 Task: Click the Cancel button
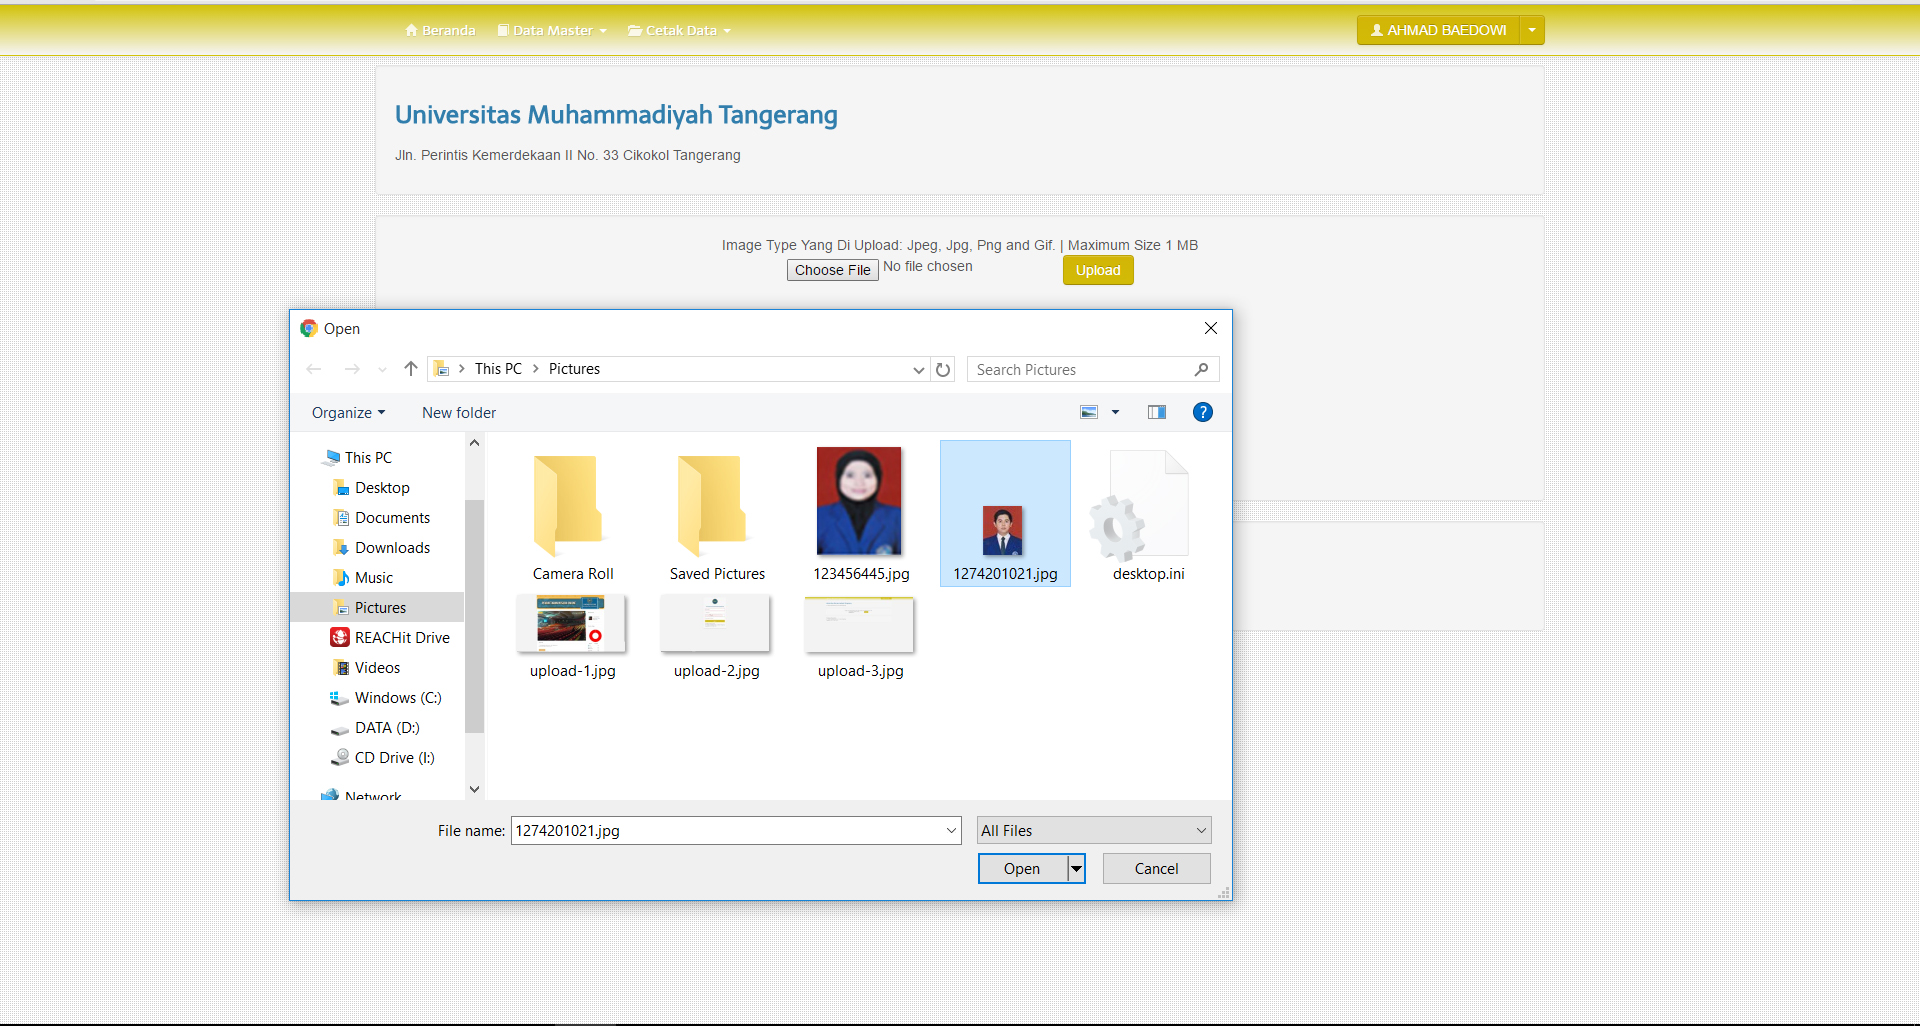pyautogui.click(x=1157, y=869)
